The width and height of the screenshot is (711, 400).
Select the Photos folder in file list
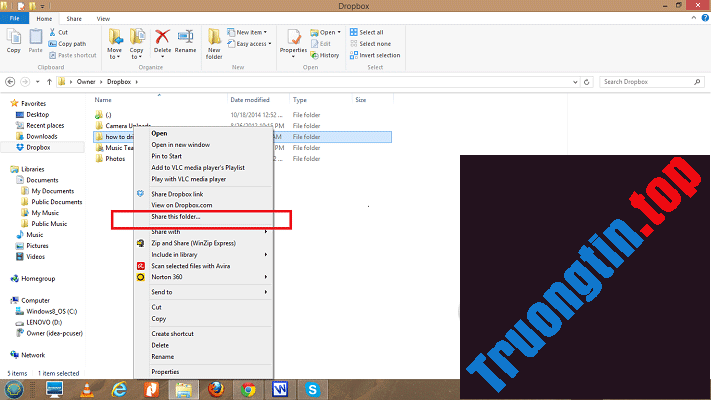[x=115, y=159]
